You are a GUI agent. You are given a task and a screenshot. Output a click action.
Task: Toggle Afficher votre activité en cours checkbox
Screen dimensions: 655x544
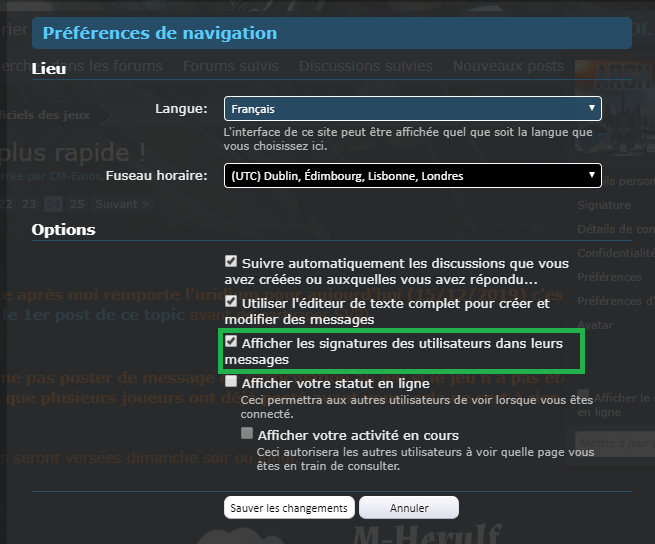tap(247, 433)
